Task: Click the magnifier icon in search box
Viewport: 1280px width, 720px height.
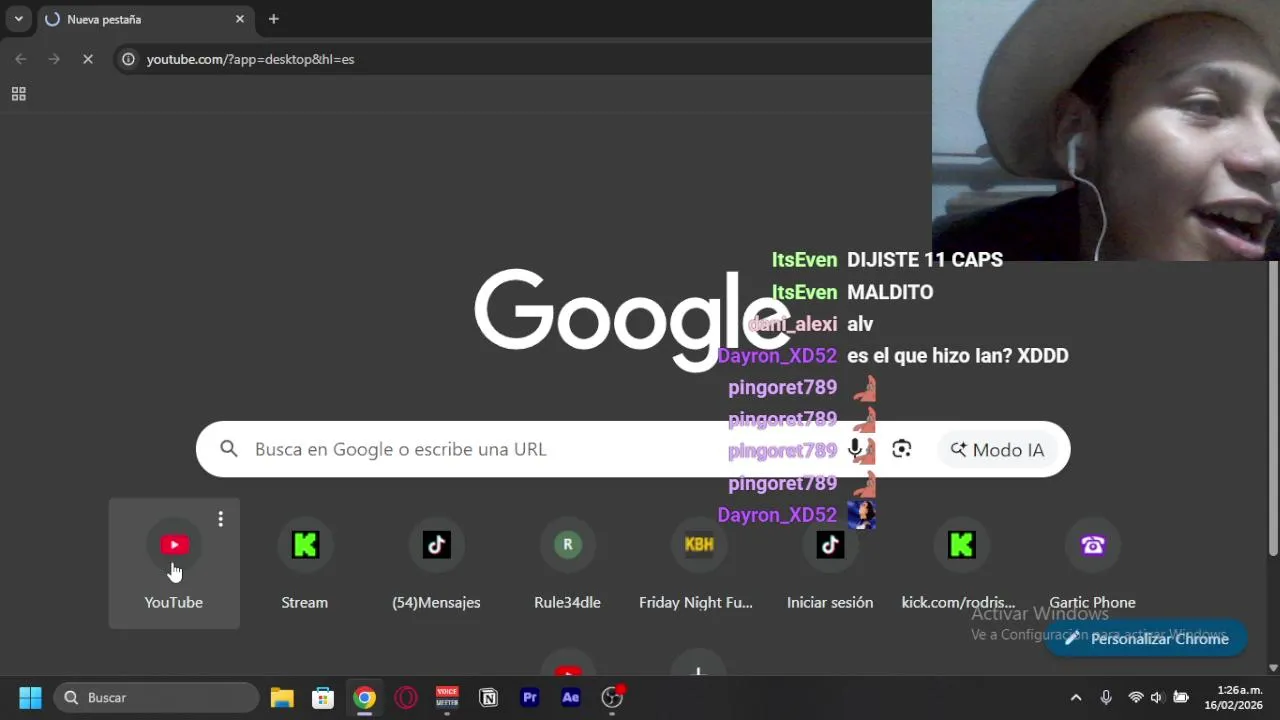Action: click(x=229, y=449)
